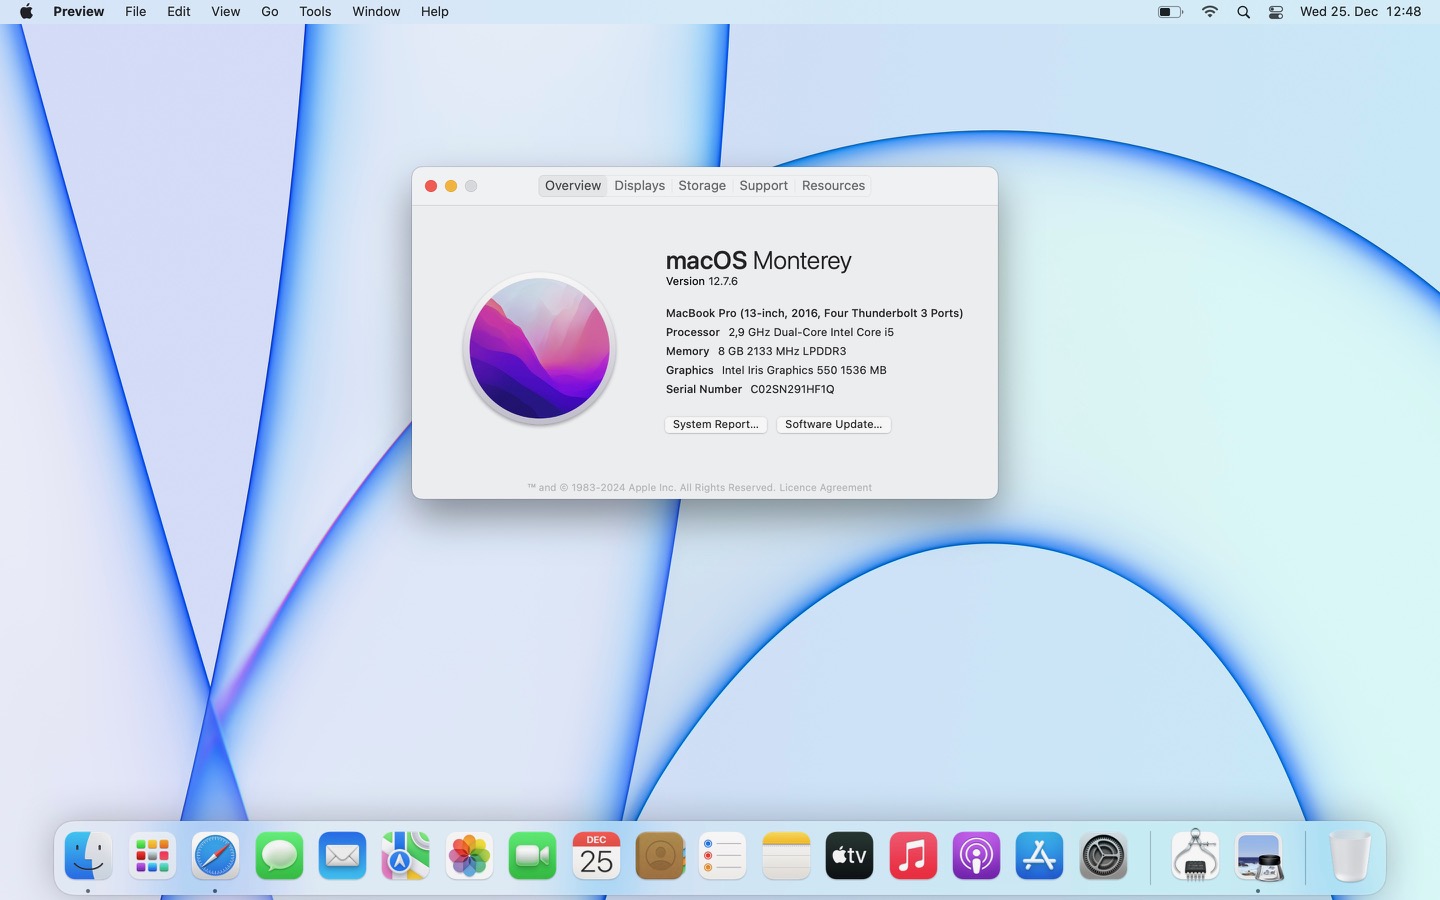Image resolution: width=1440 pixels, height=900 pixels.
Task: Open Finder from the Dock
Action: (x=88, y=856)
